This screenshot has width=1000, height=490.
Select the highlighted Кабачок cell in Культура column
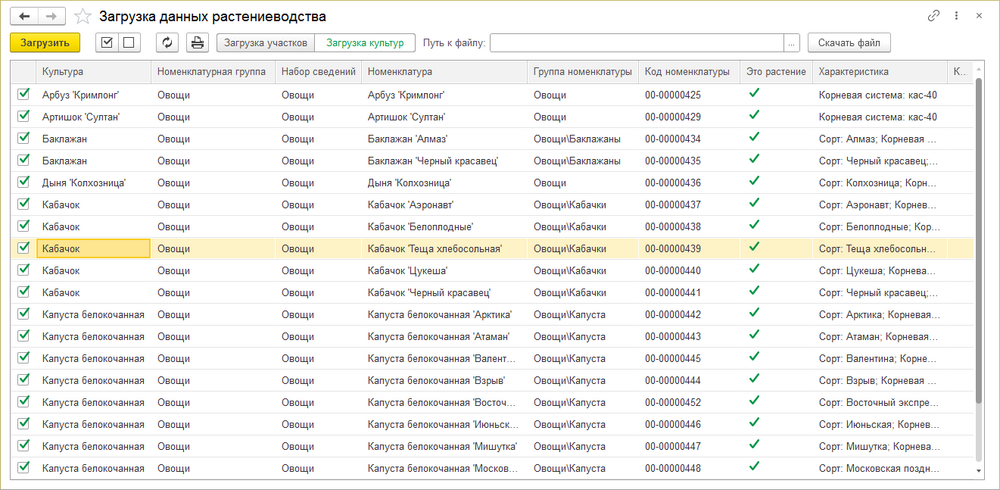(x=93, y=248)
